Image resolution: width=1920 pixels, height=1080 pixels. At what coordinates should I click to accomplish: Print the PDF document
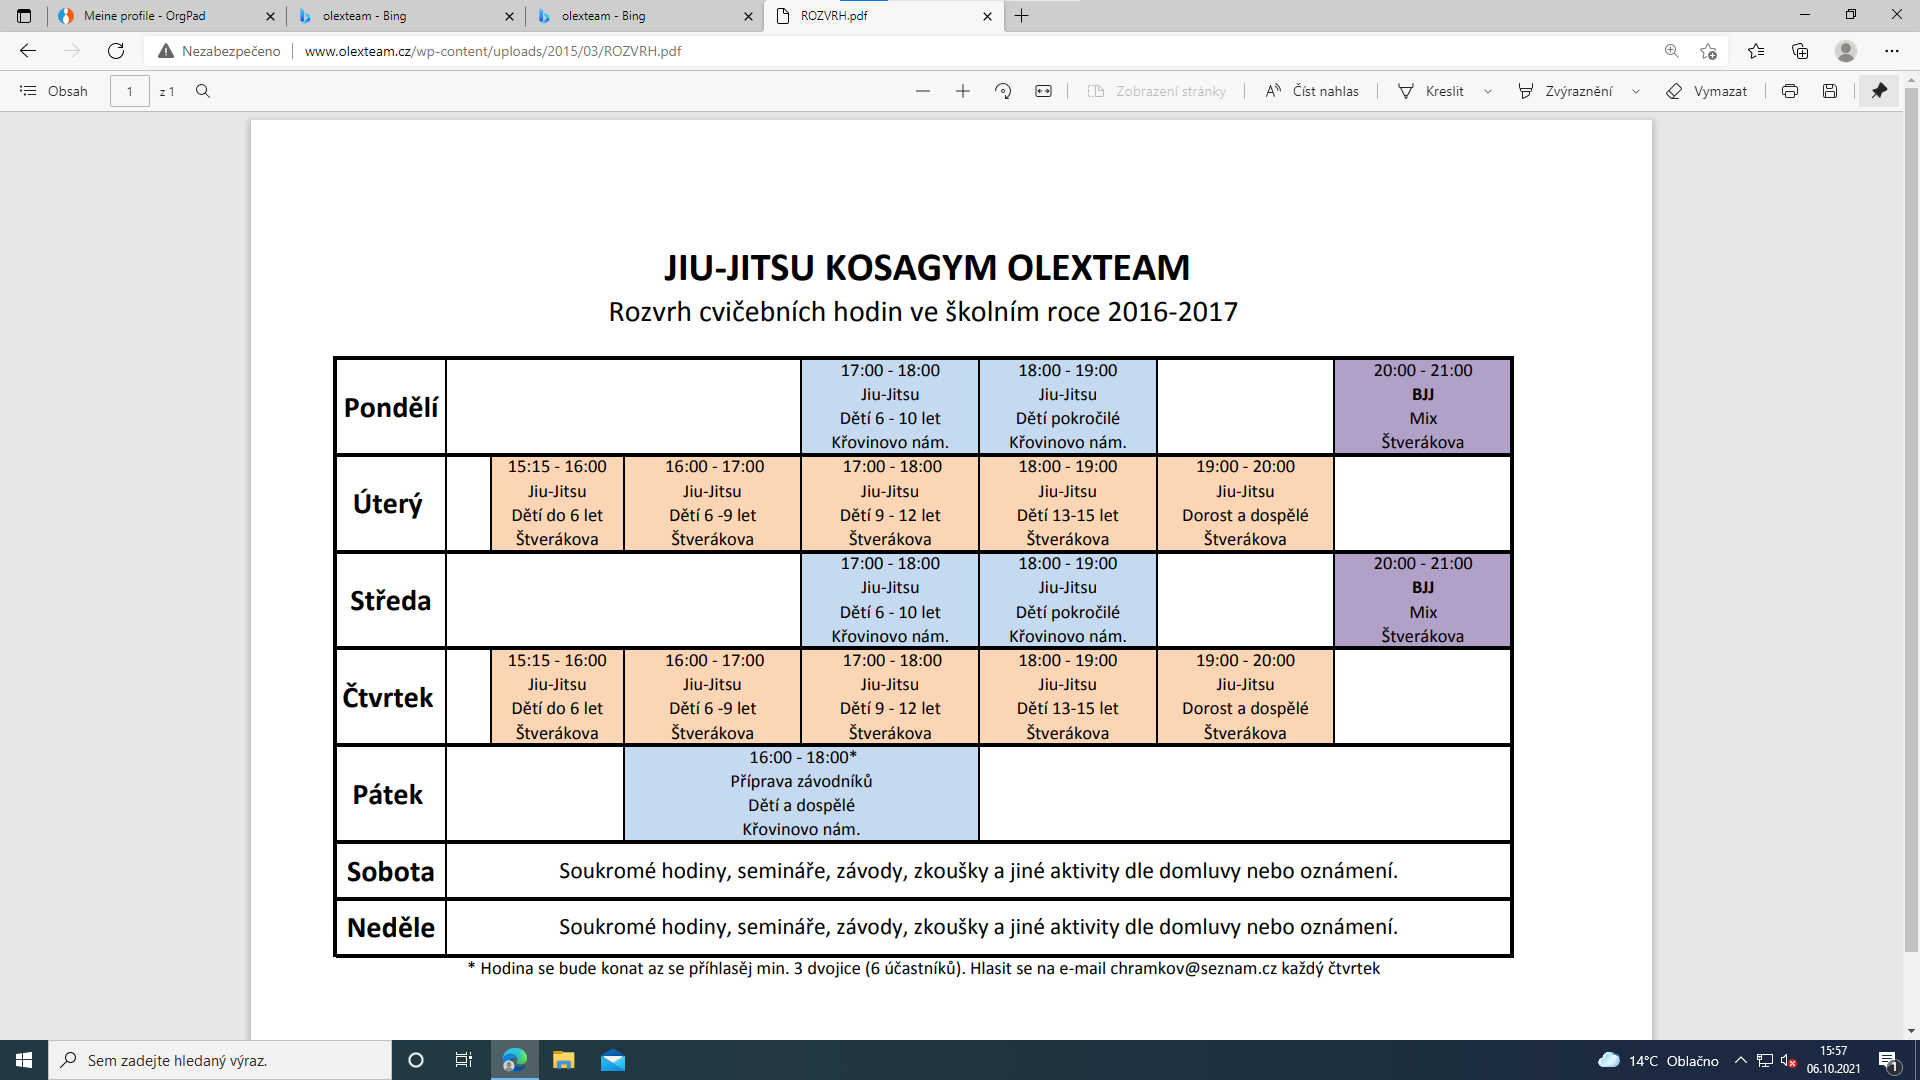click(x=1789, y=91)
